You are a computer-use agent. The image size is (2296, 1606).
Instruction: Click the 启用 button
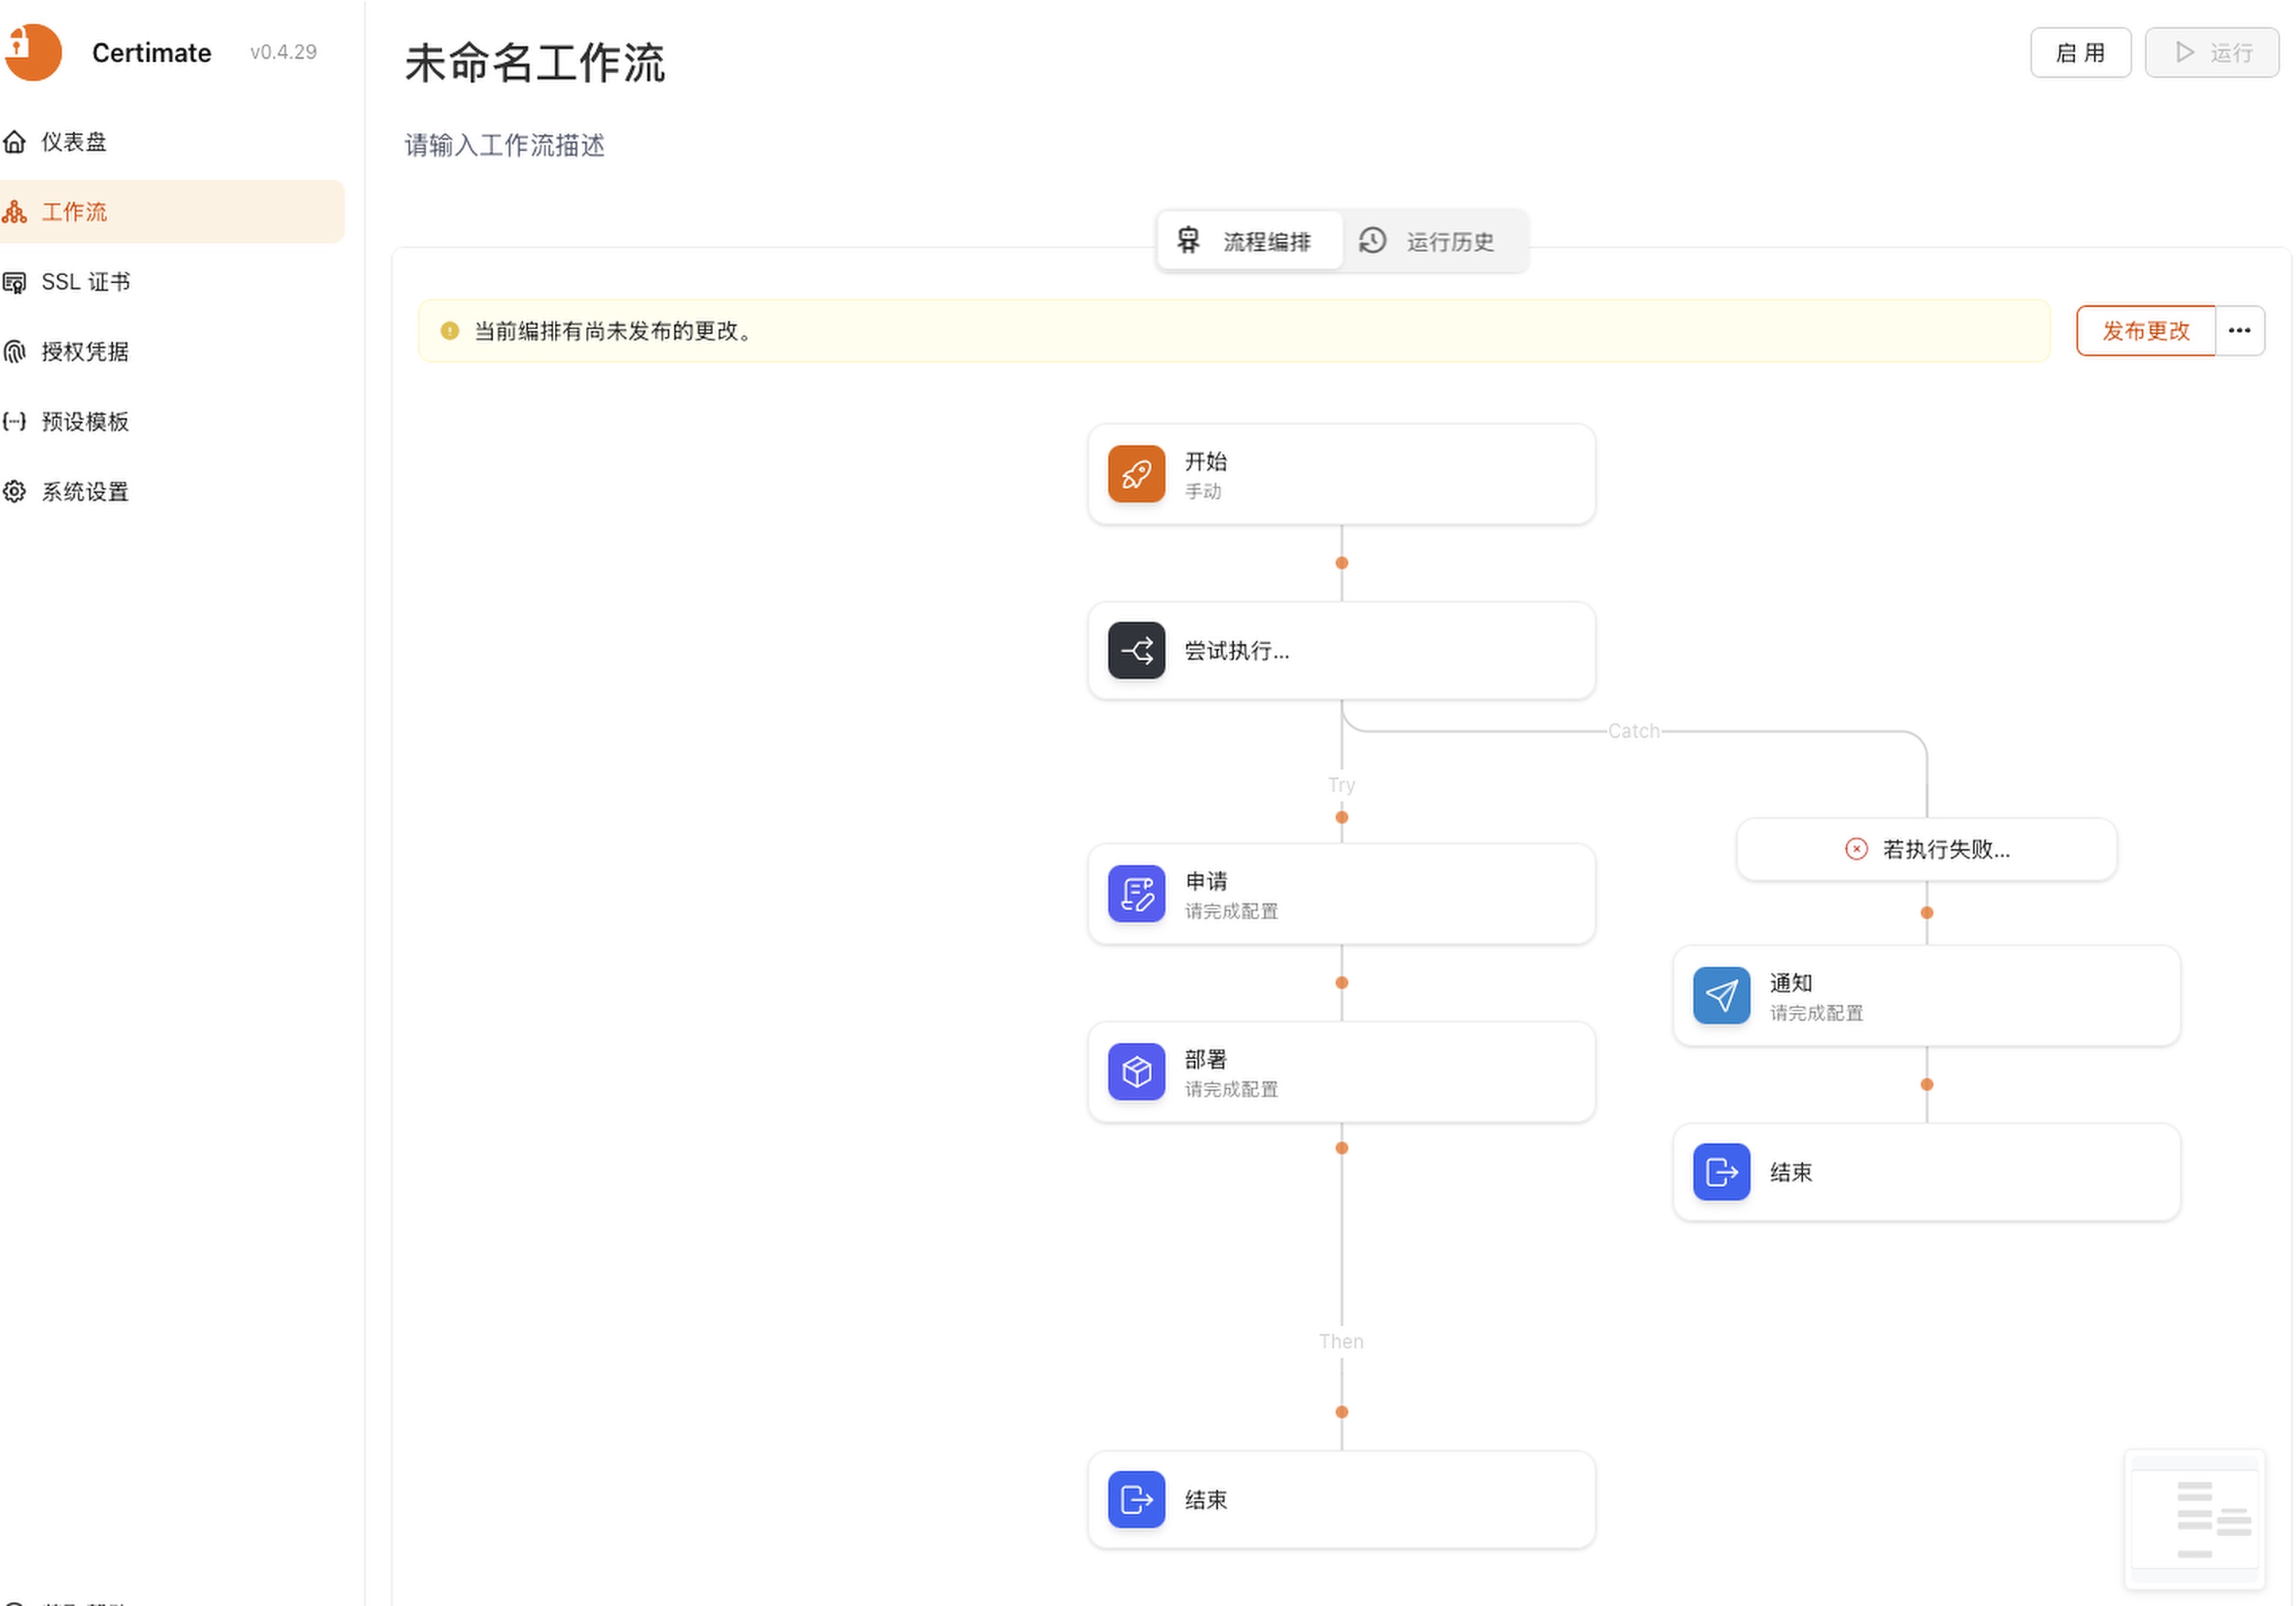pyautogui.click(x=2080, y=52)
